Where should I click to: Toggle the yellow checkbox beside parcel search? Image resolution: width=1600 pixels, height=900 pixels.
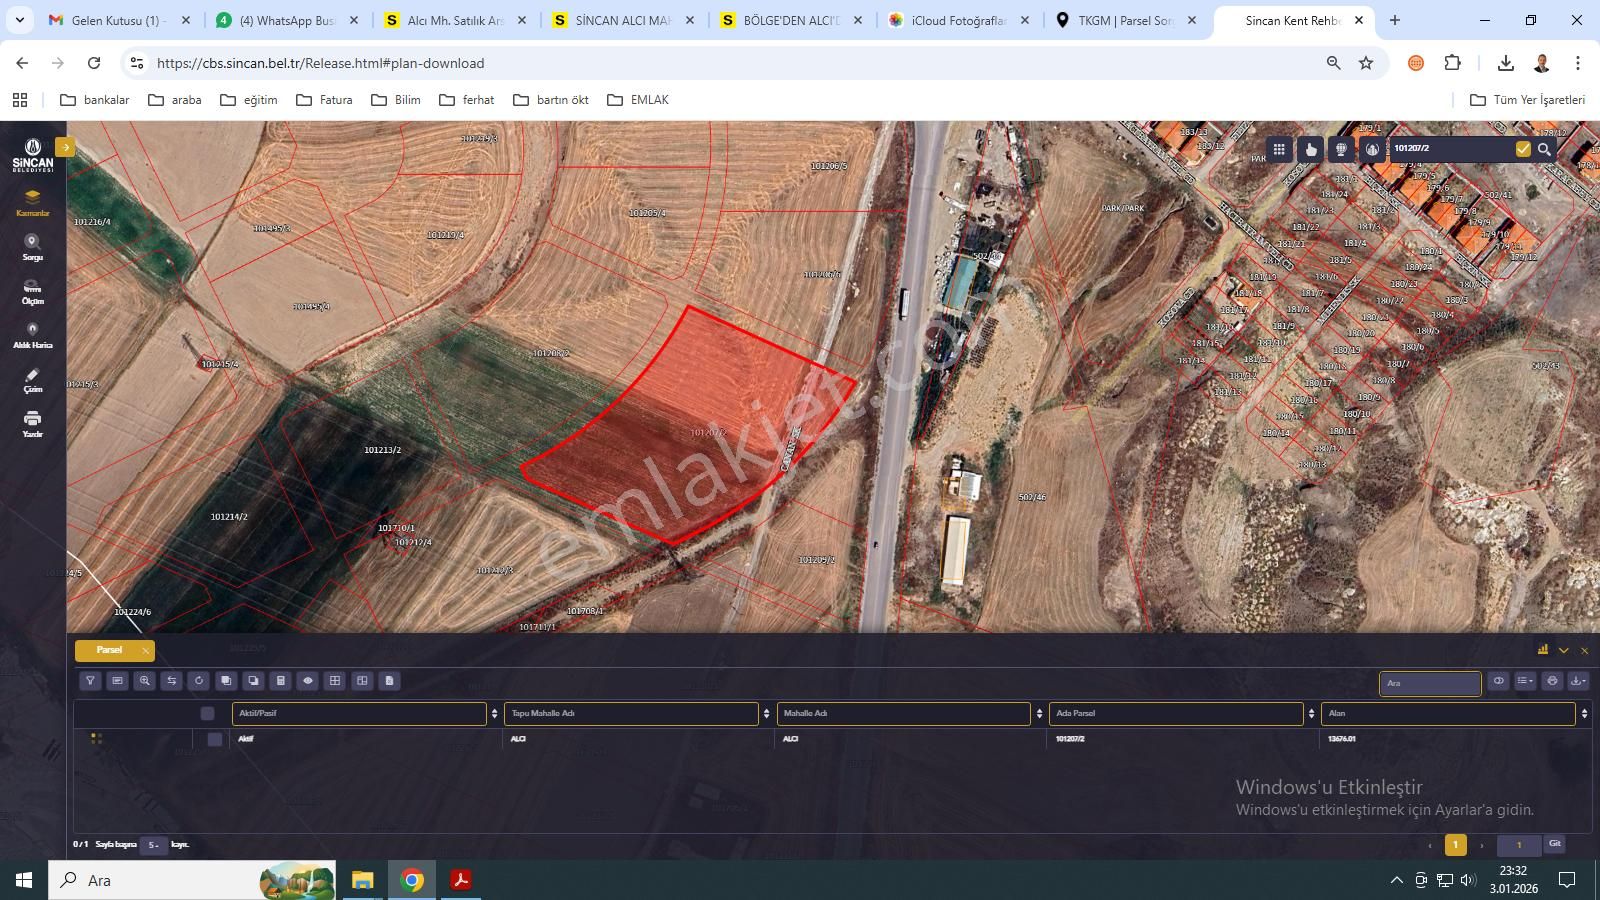[x=1523, y=148]
